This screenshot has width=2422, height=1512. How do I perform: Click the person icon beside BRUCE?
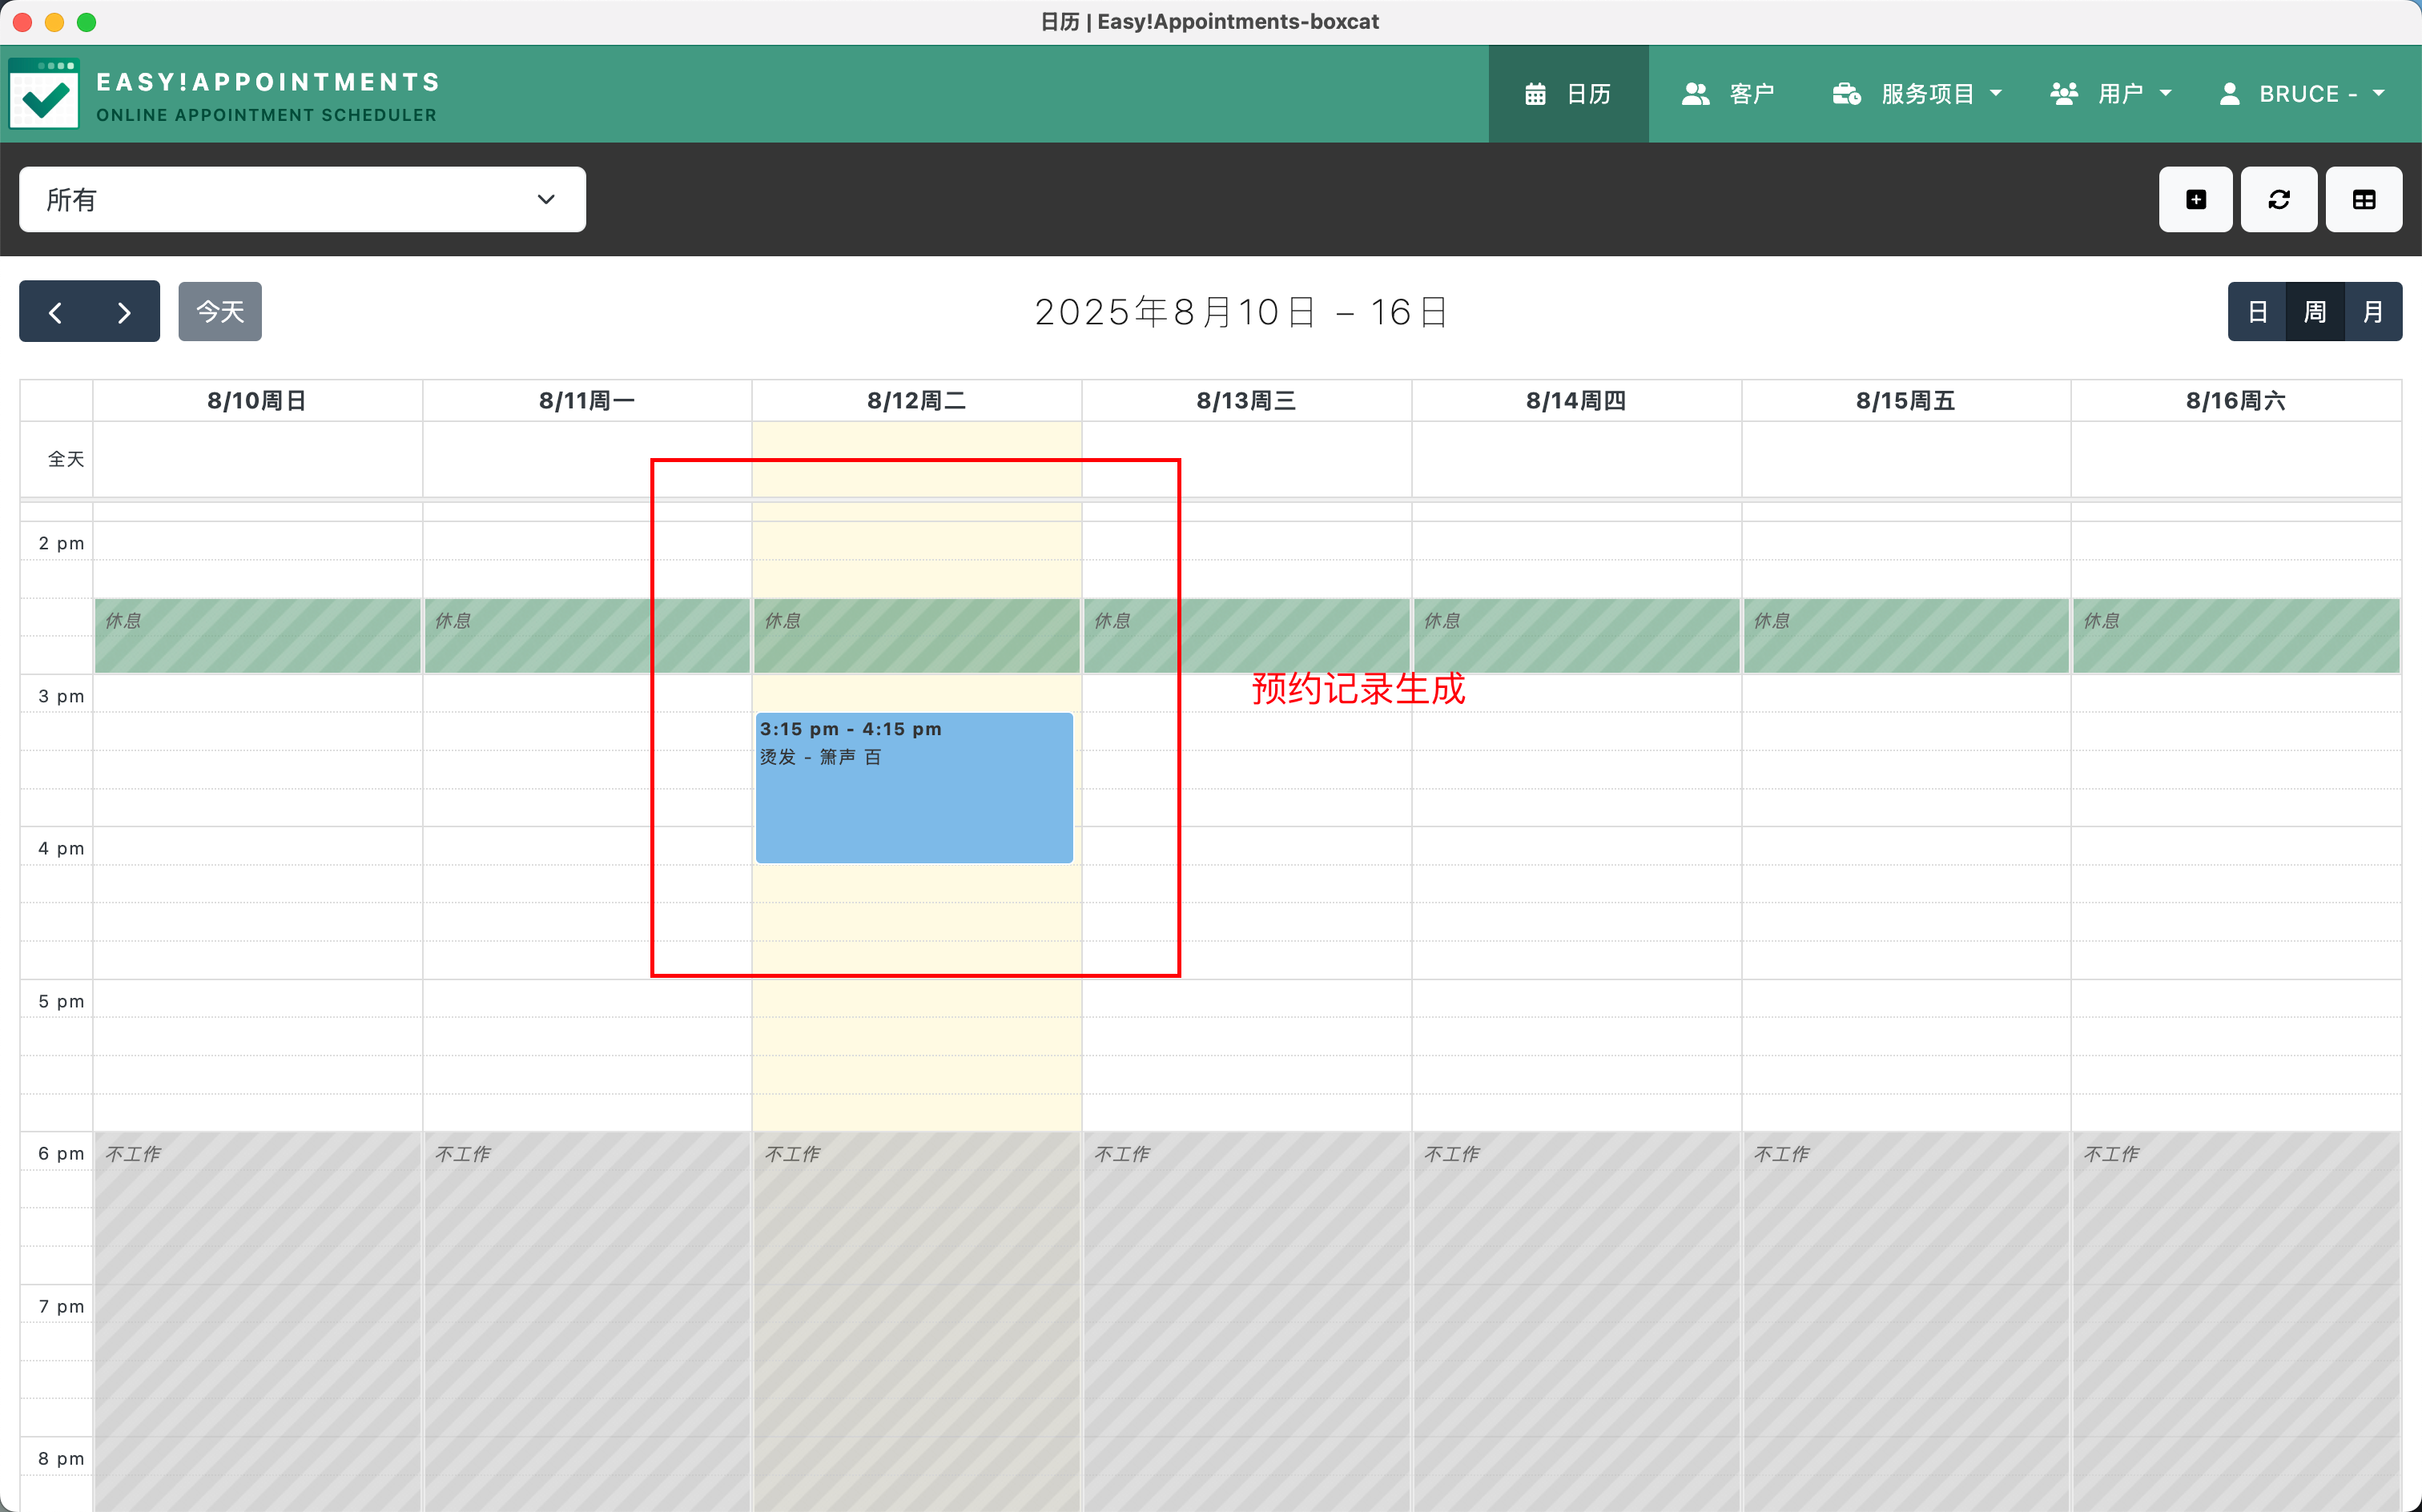click(2229, 94)
